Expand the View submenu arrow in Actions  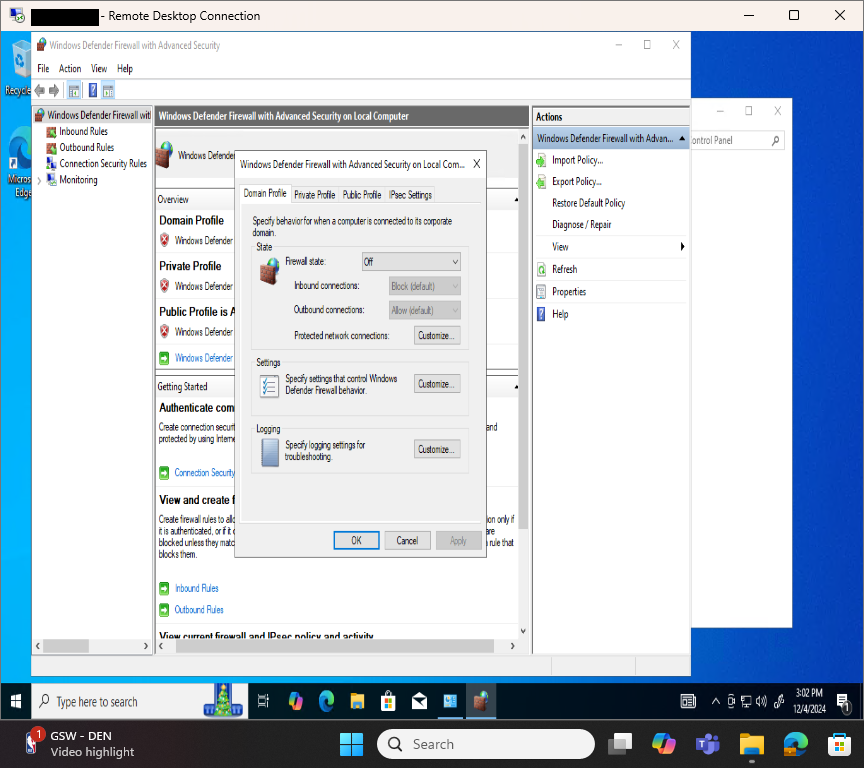682,247
